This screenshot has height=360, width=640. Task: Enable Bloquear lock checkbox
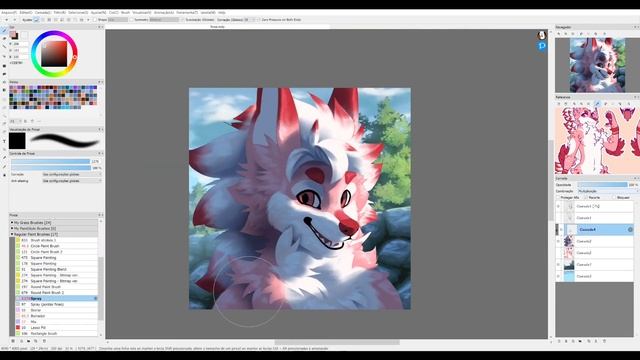[614, 197]
